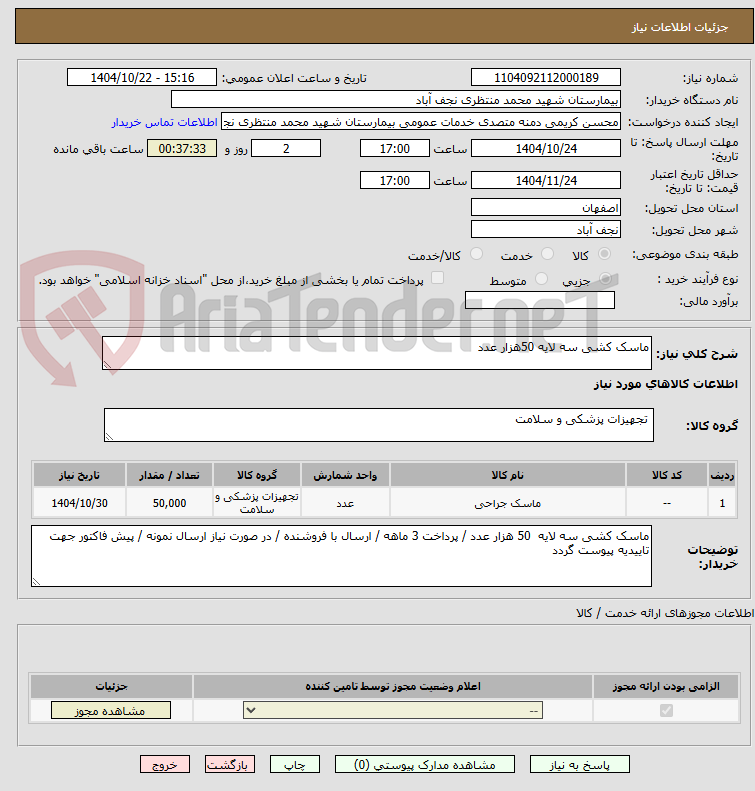This screenshot has height=791, width=755.
Task: Click the buyer notes text area
Action: point(341,556)
